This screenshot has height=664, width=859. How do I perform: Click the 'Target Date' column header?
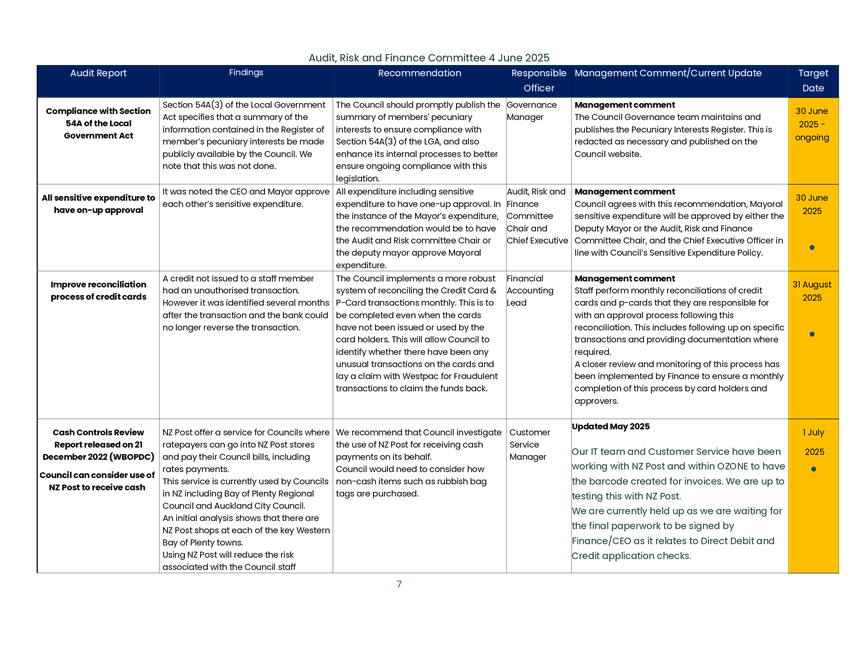coord(813,81)
